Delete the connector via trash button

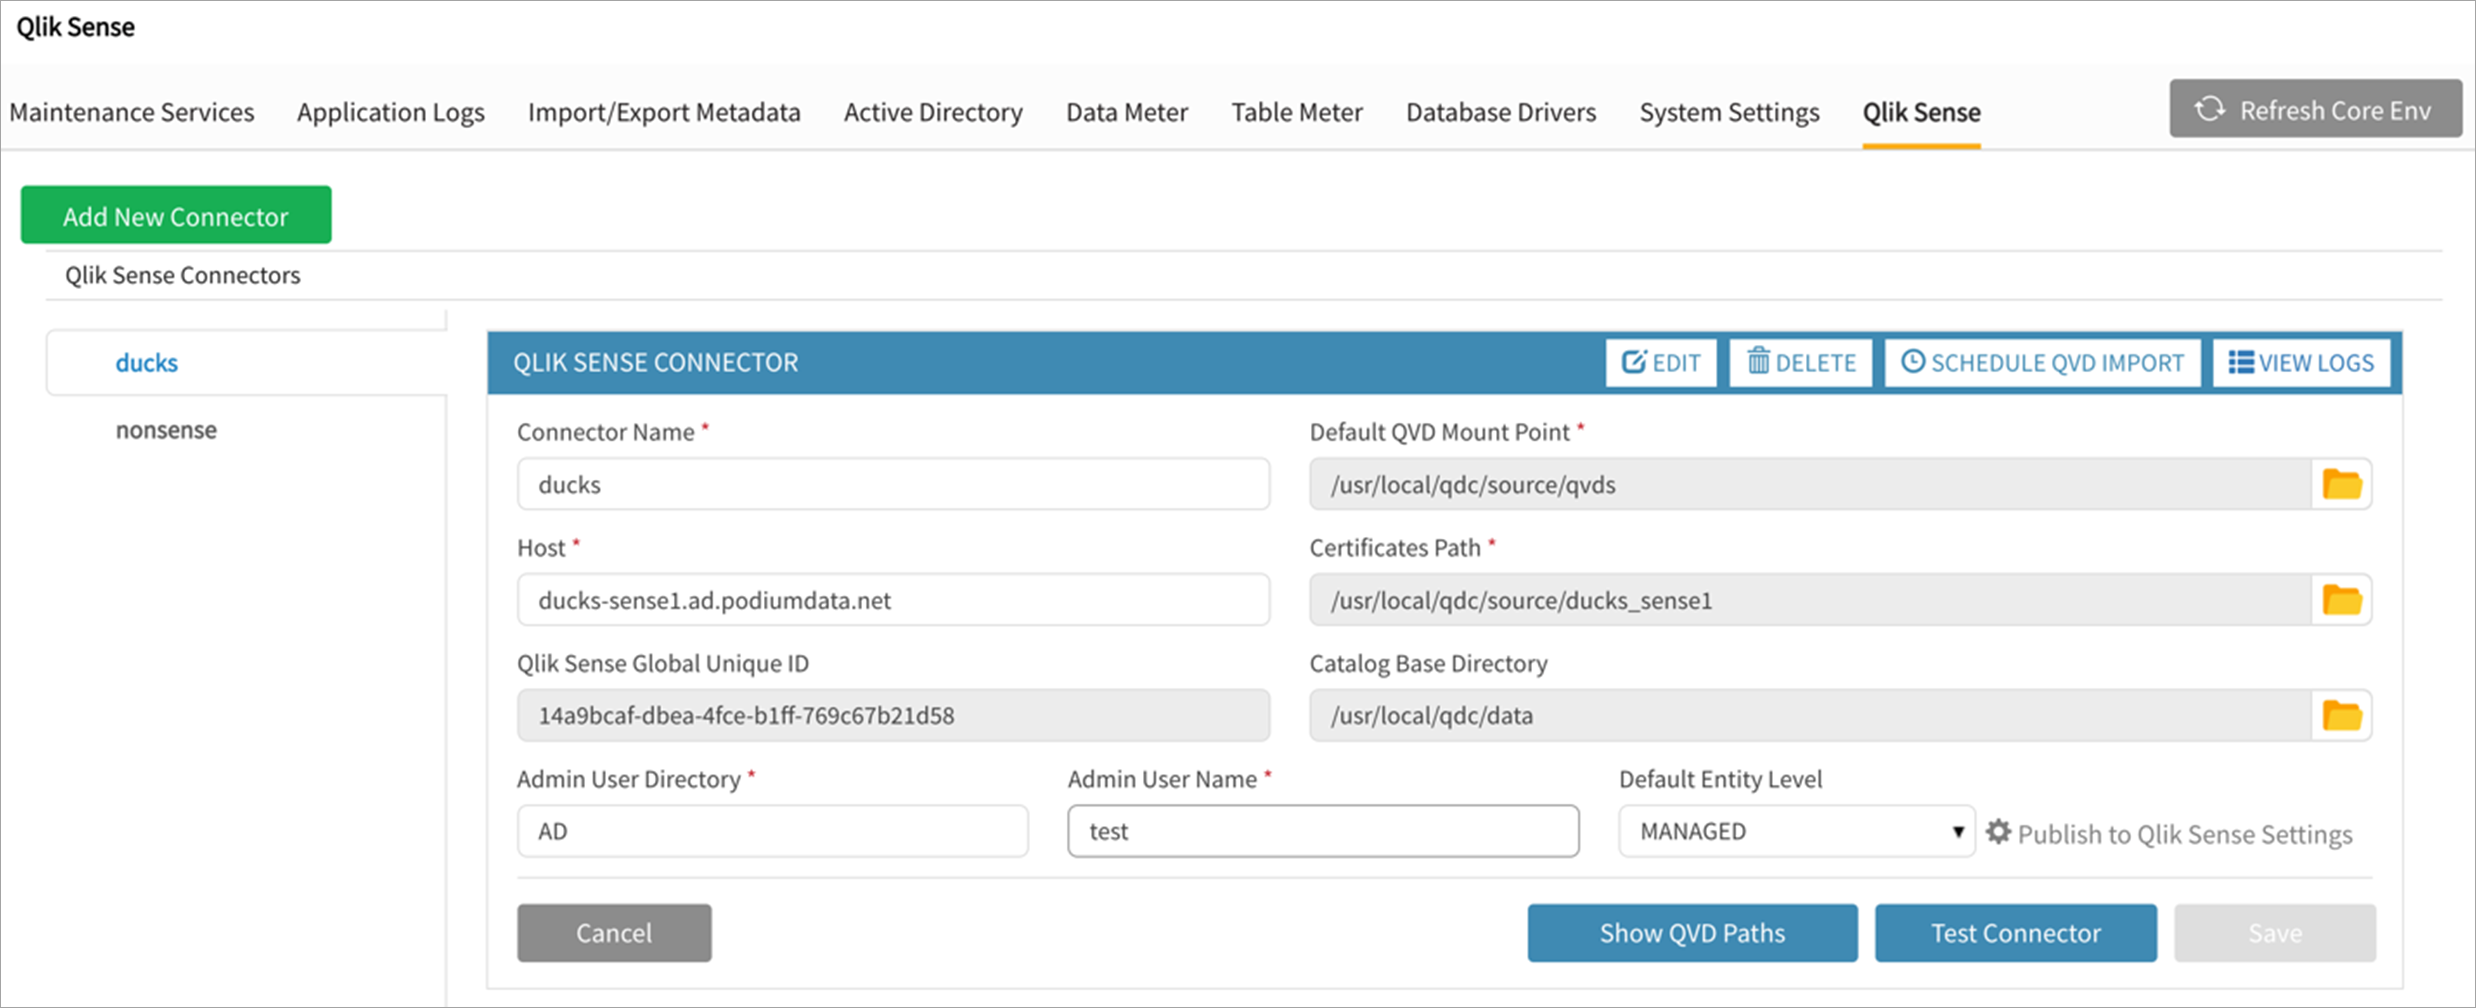(x=1801, y=363)
